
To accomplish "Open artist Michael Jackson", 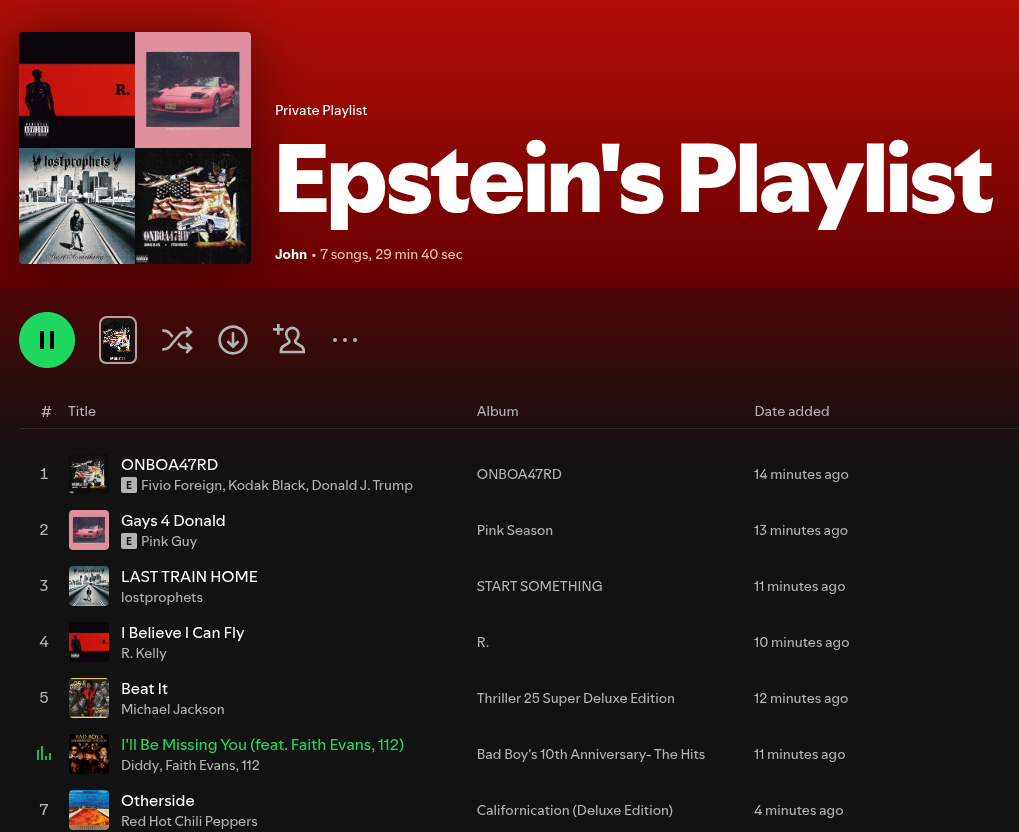I will 173,709.
